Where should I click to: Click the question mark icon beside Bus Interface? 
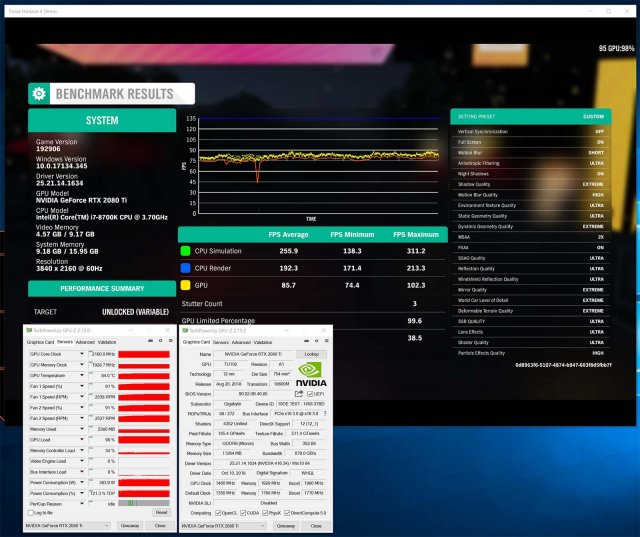click(x=325, y=413)
